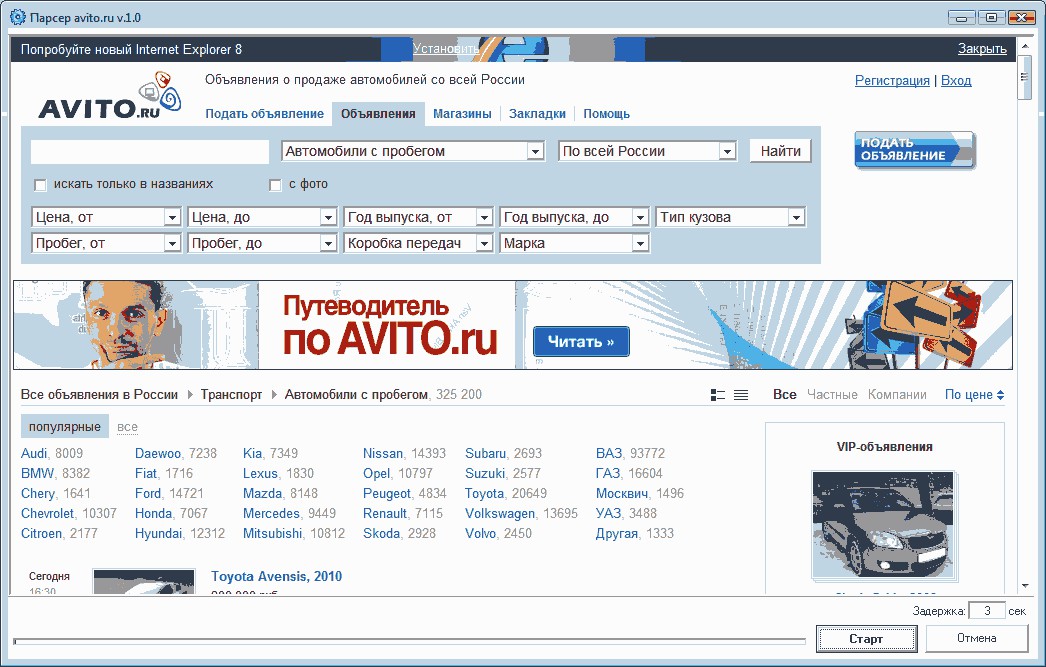Open the 'Марка' dropdown
This screenshot has height=667, width=1046.
point(574,243)
